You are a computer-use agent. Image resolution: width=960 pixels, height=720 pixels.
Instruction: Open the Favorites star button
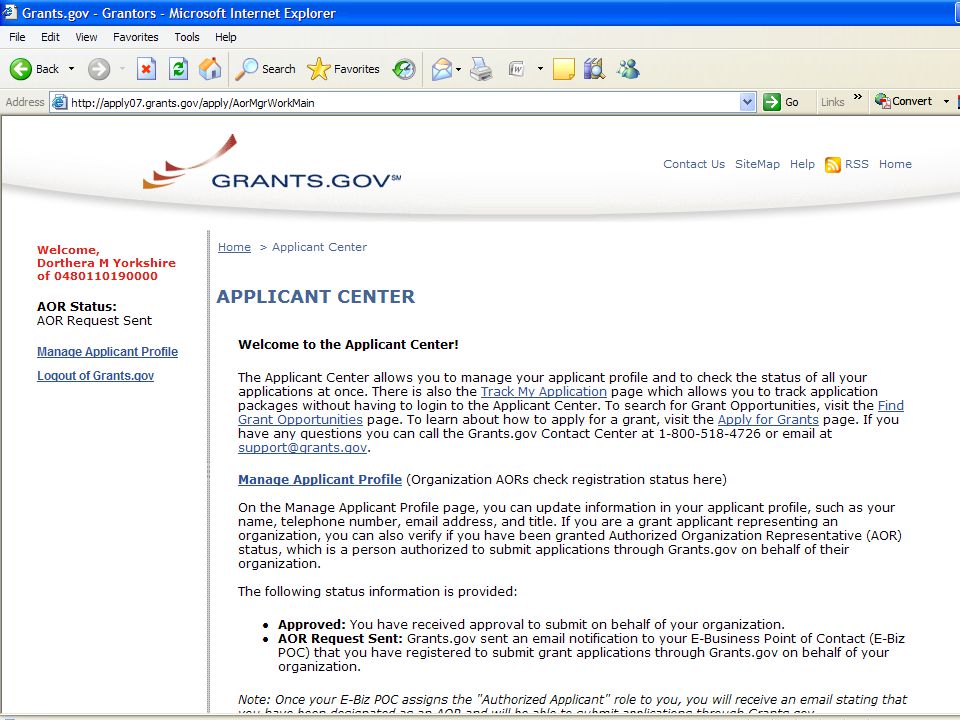point(343,69)
